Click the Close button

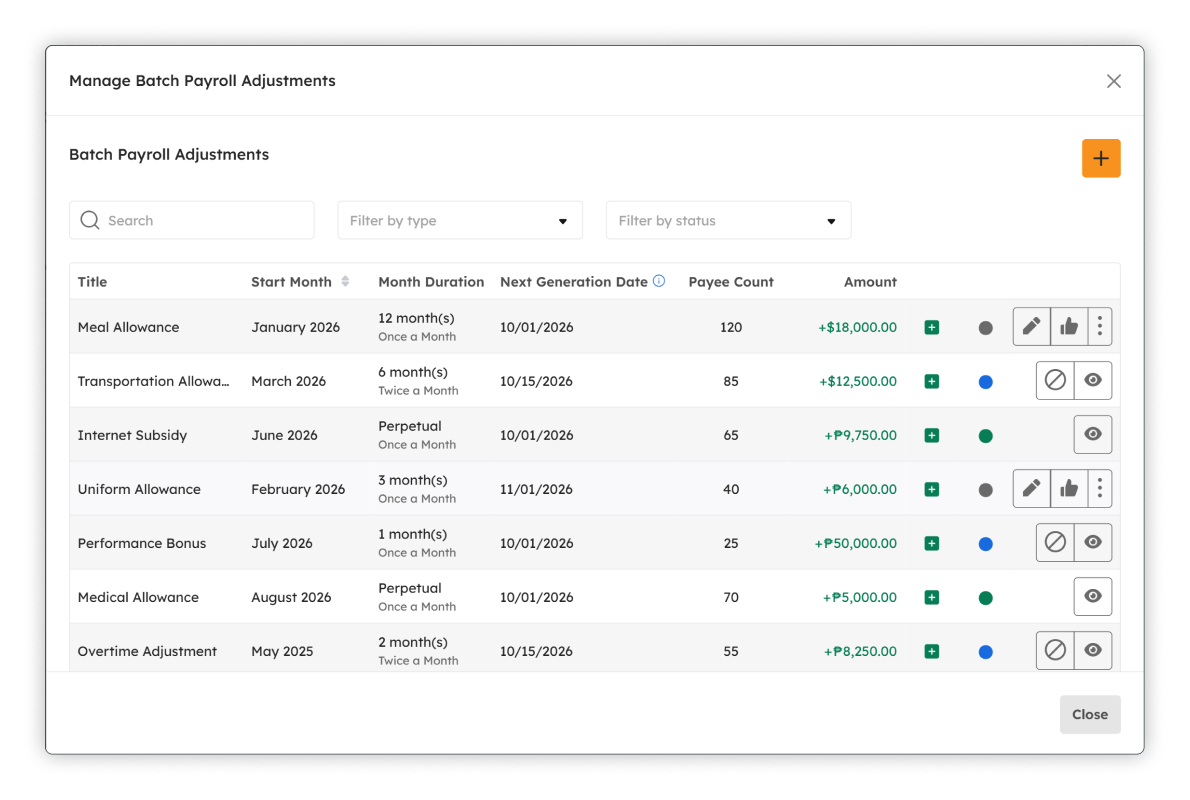(1090, 714)
